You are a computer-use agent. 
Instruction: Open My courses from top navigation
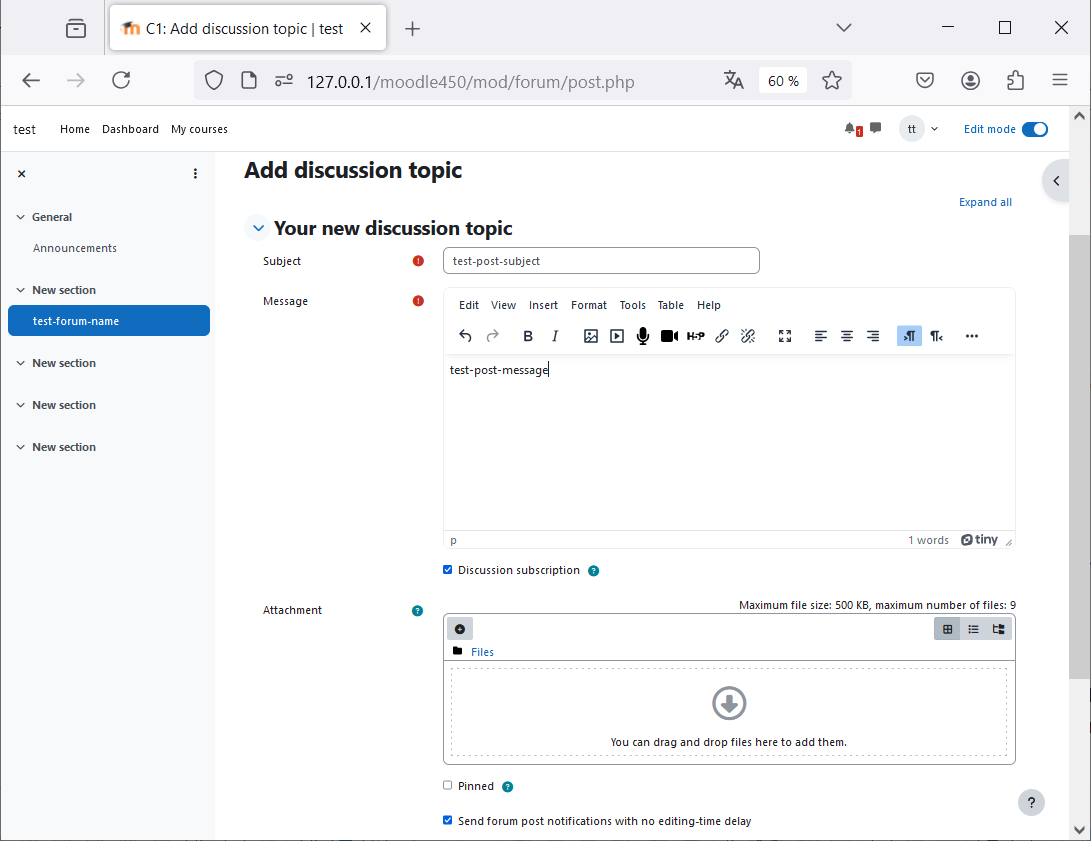199,129
